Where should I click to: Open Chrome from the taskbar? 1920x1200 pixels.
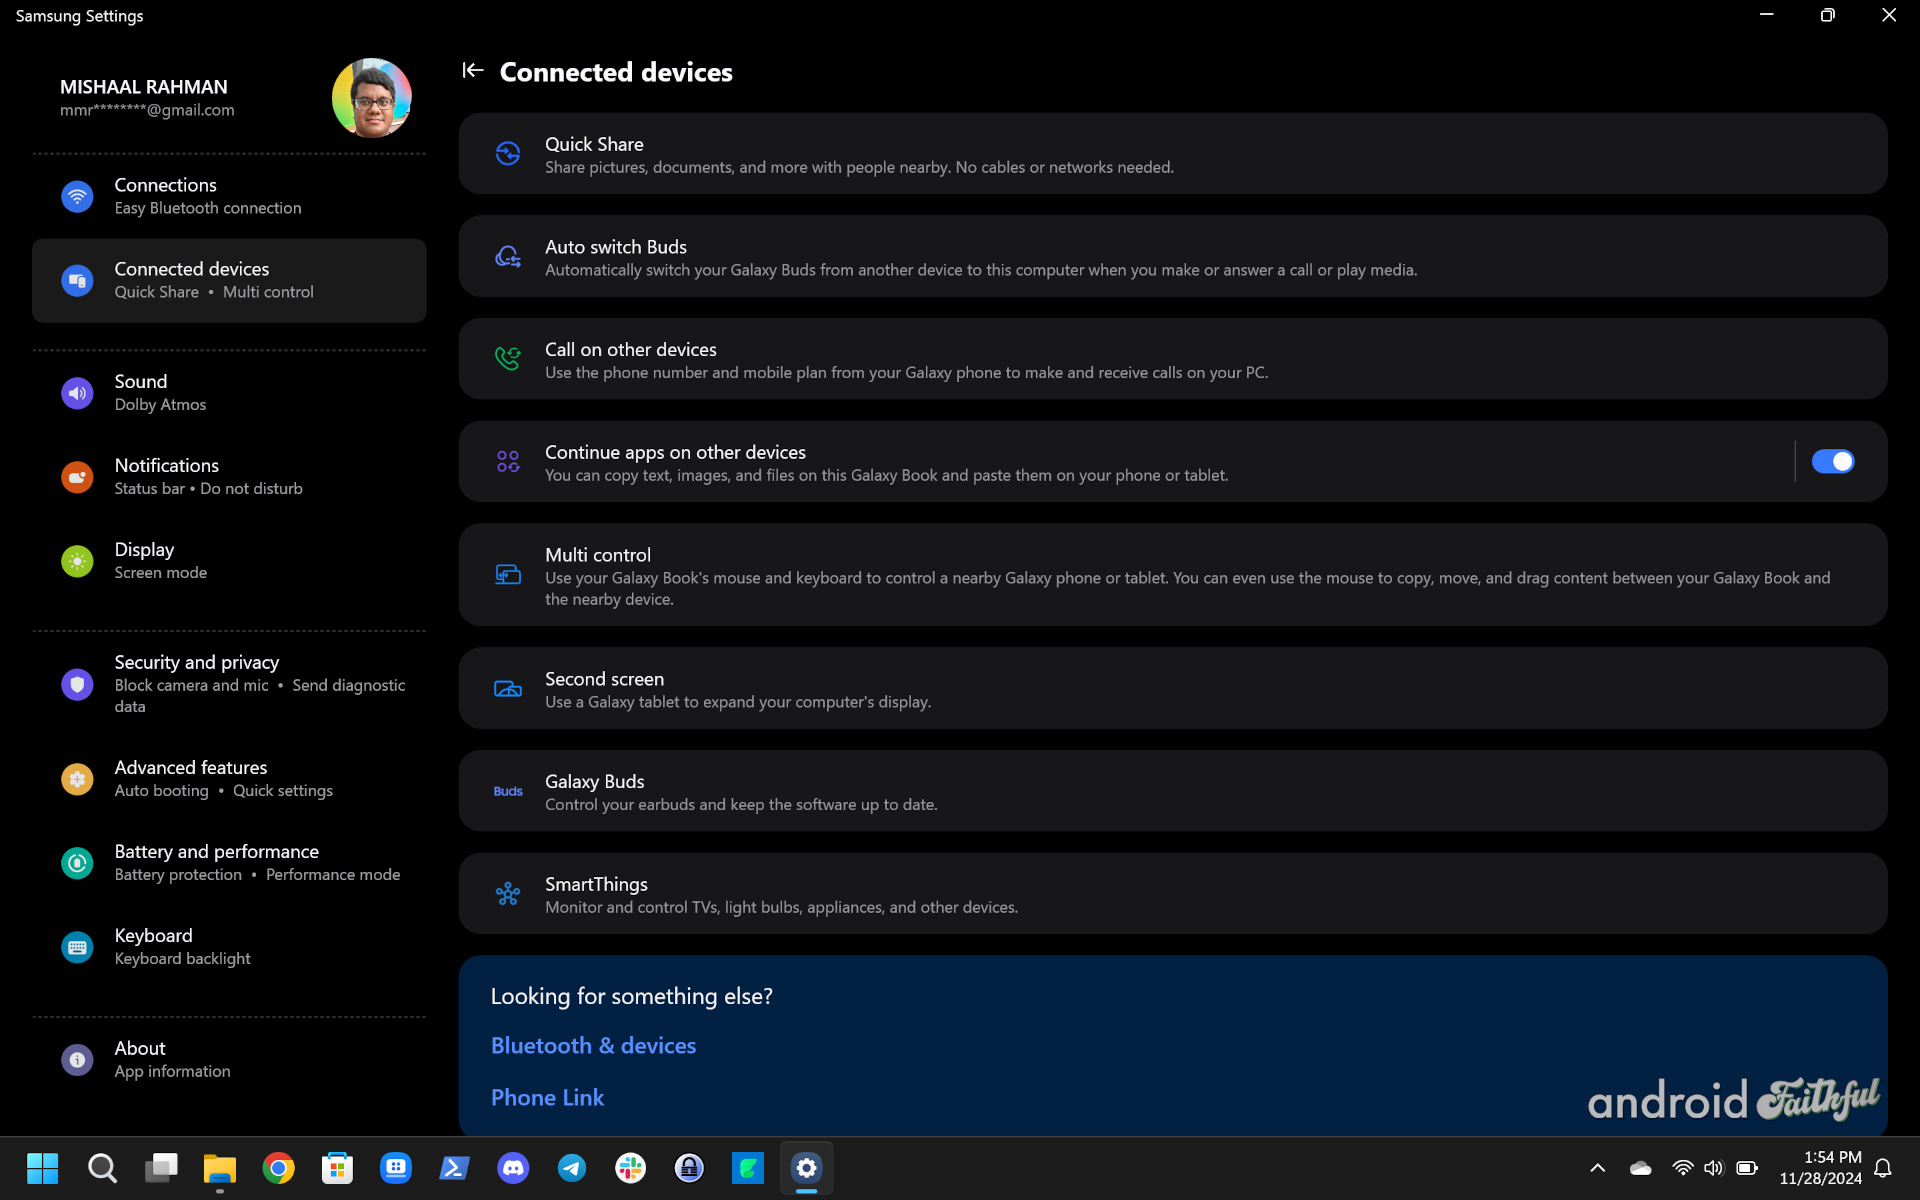point(279,1168)
